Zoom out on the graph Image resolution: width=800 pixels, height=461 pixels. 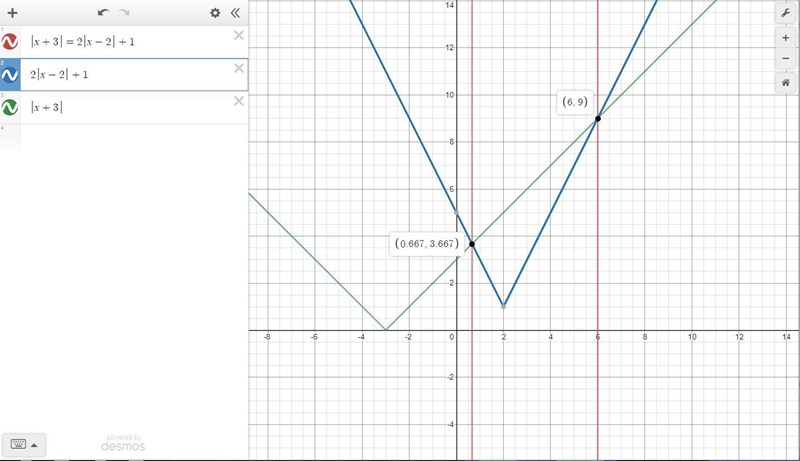786,59
